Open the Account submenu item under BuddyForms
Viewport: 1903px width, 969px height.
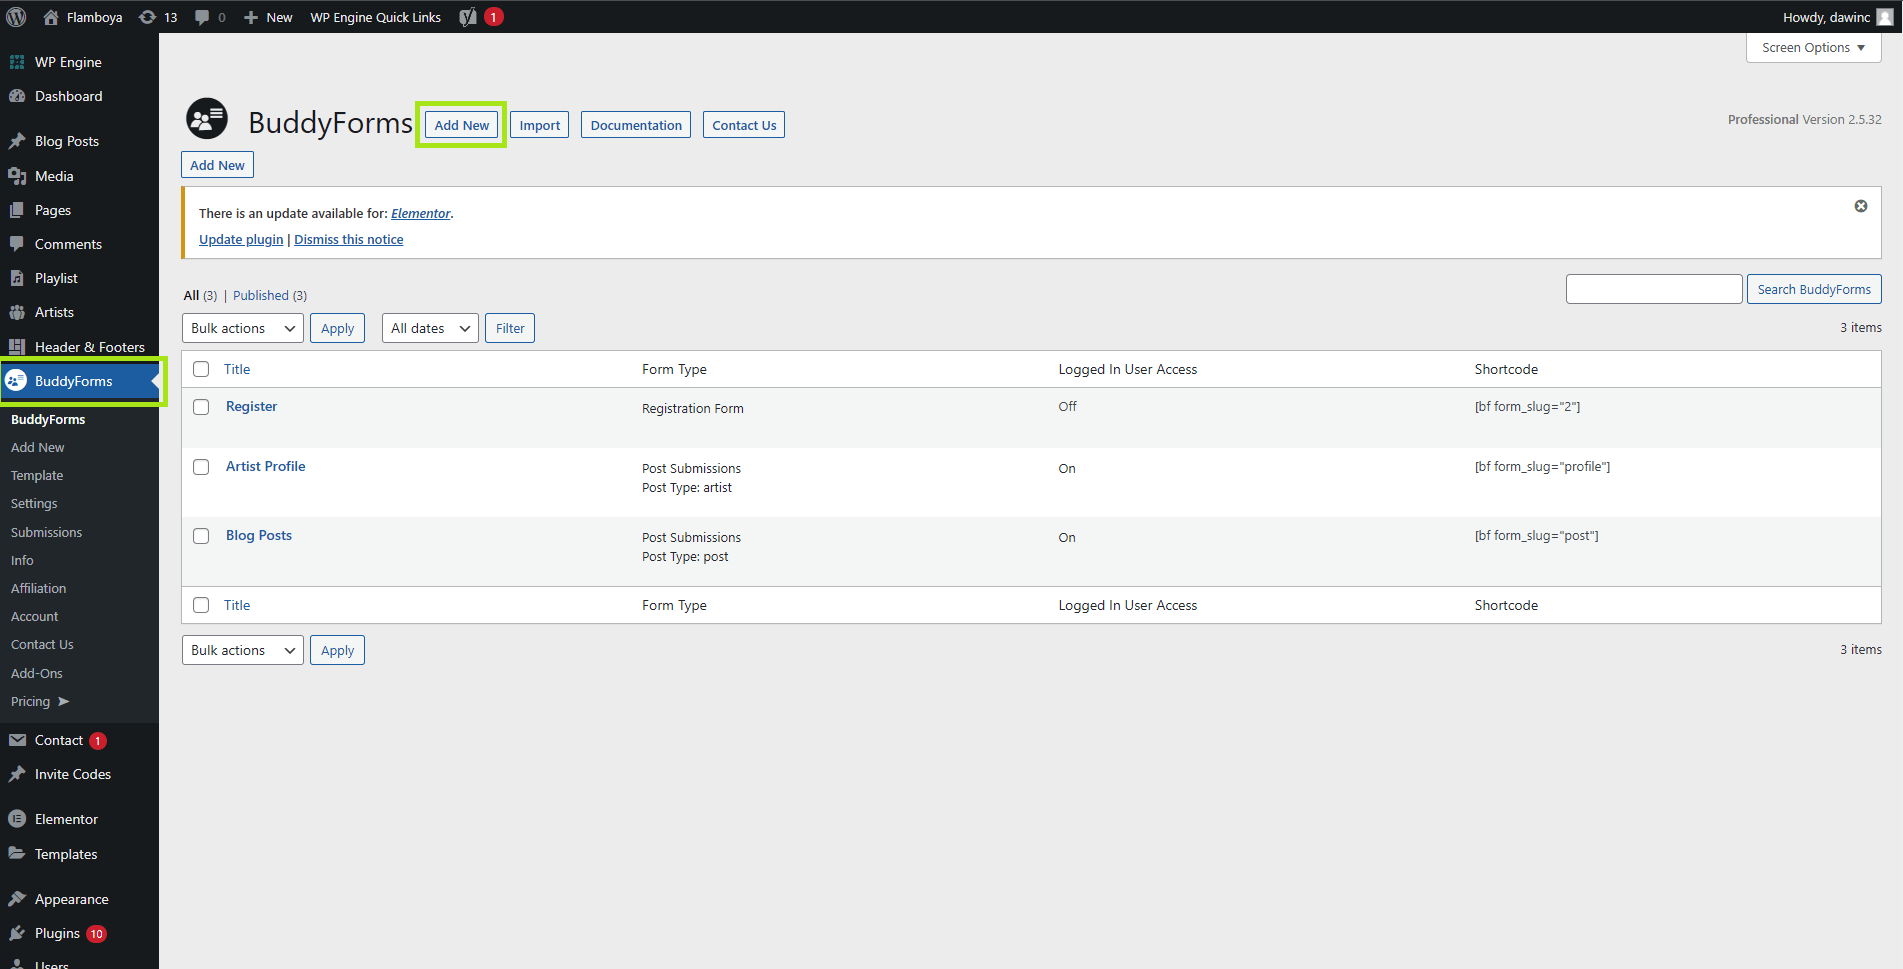[x=35, y=617]
